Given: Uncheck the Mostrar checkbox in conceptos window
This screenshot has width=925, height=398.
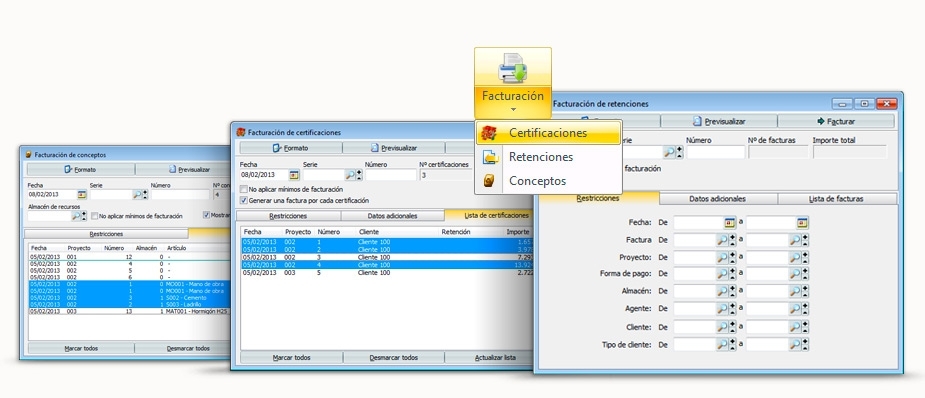Looking at the screenshot, I should (206, 215).
